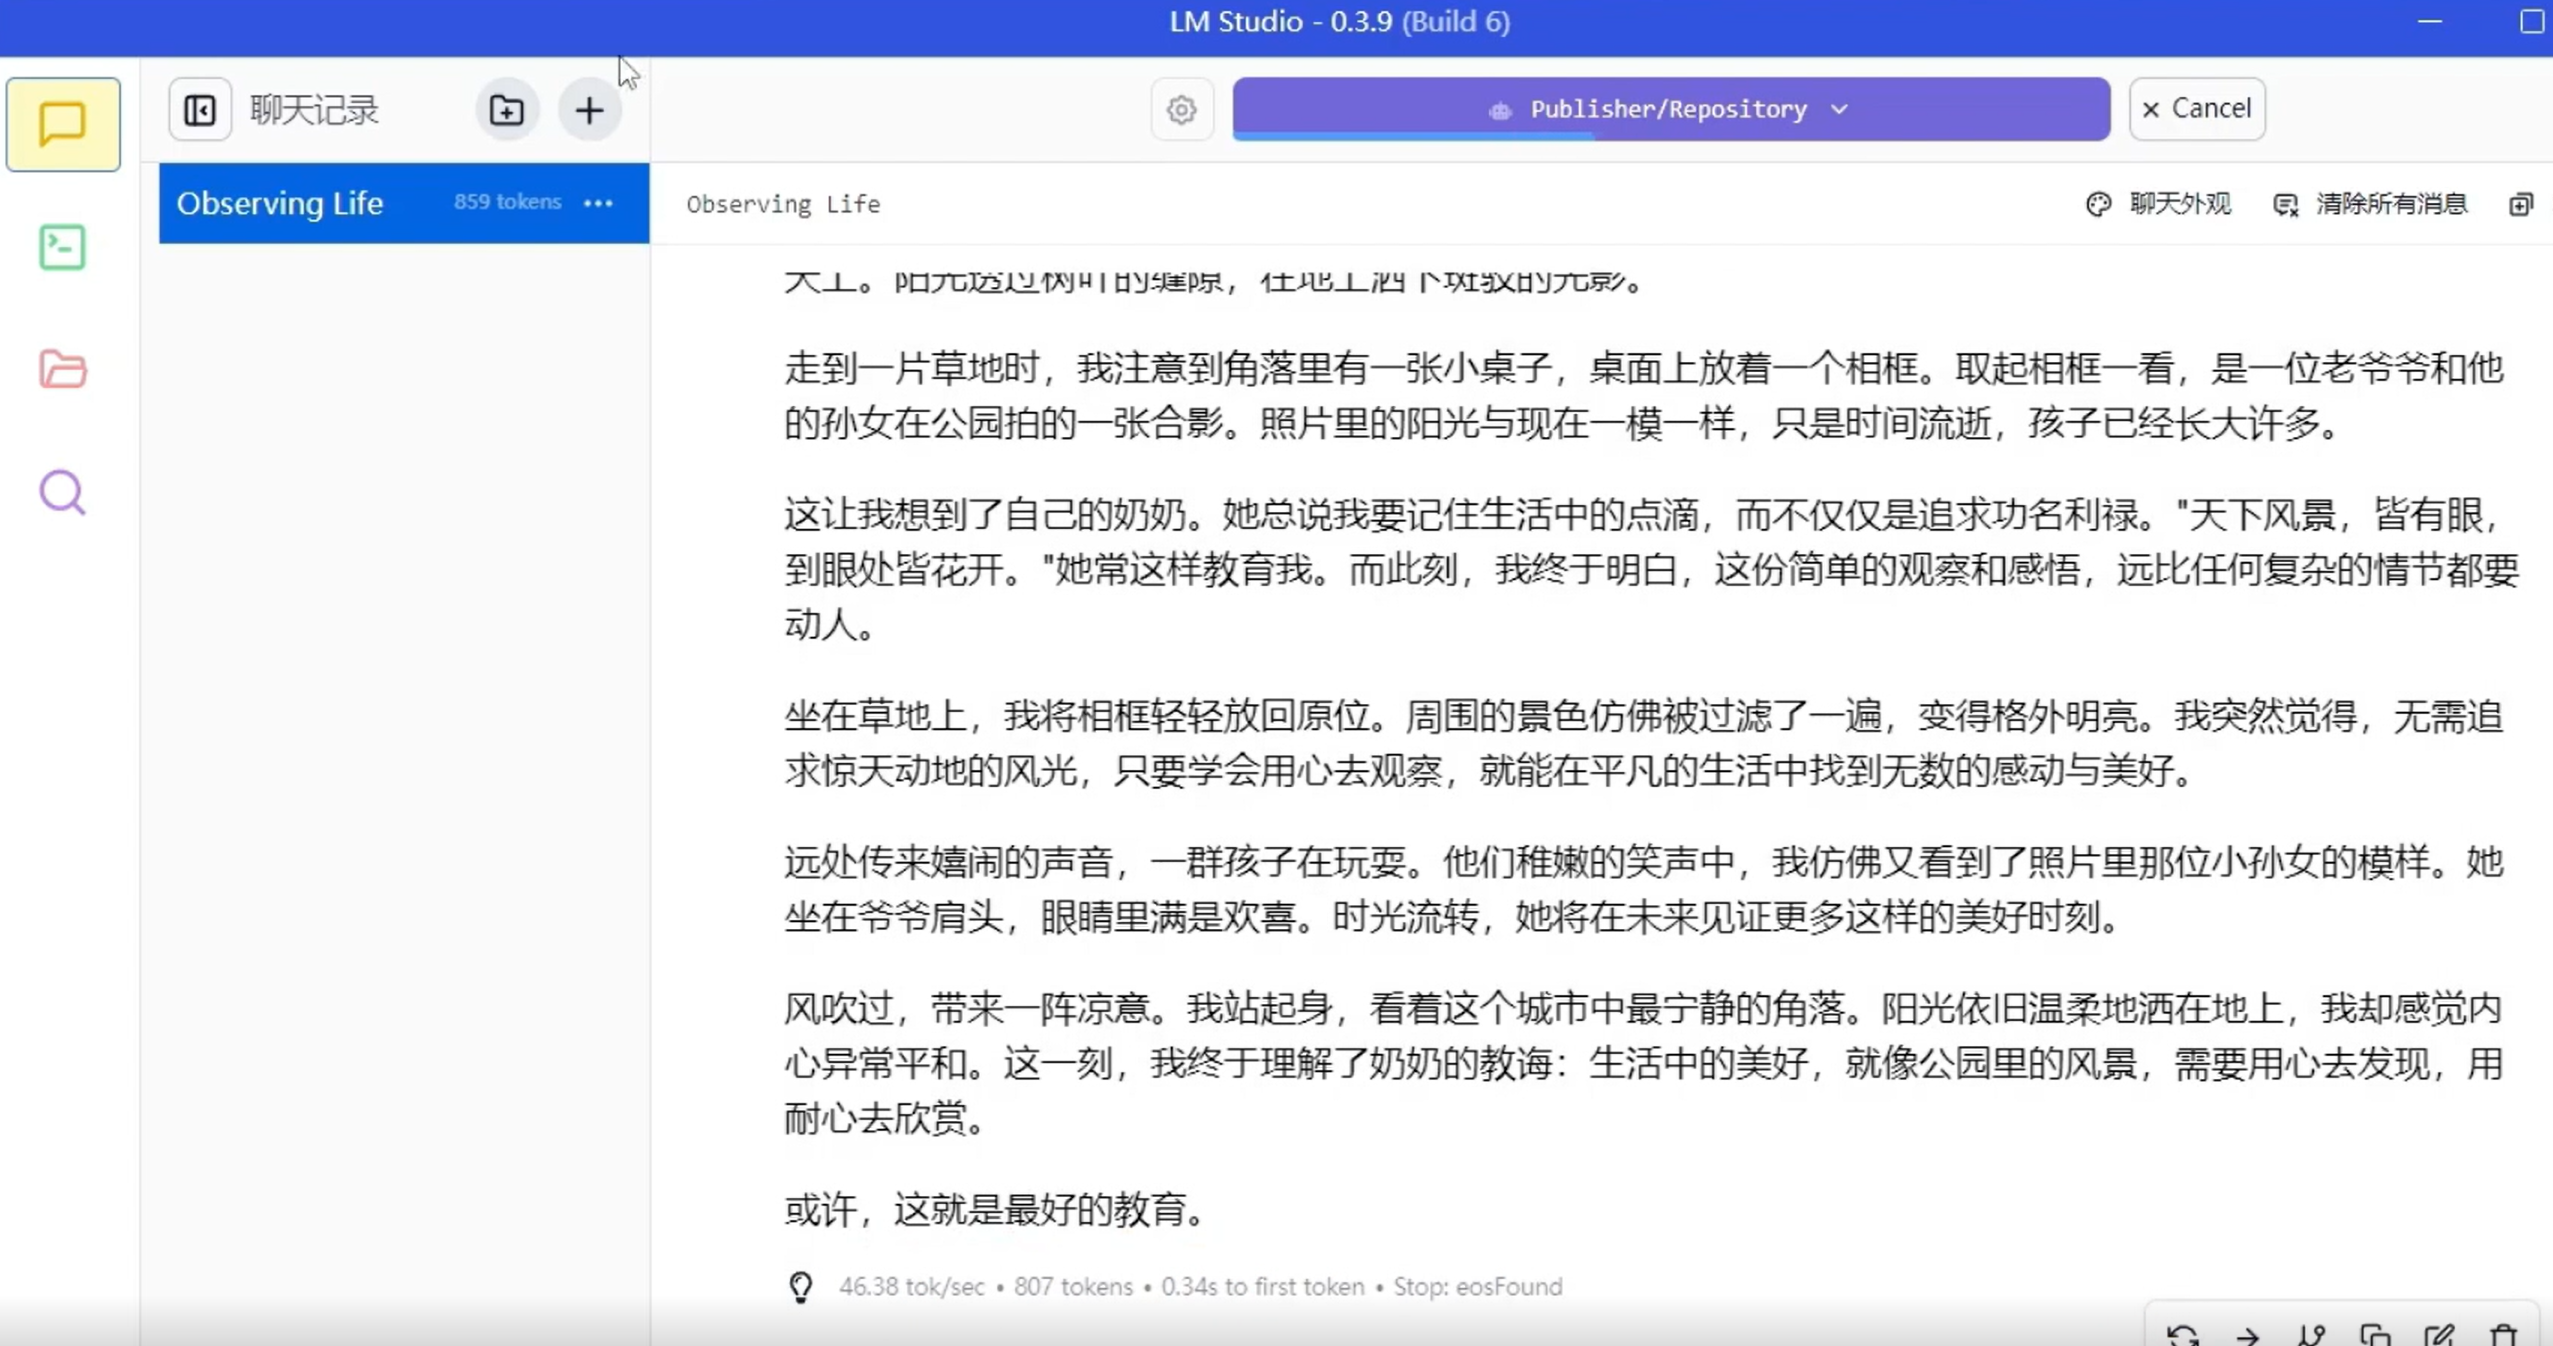Open the Developer terminal view
This screenshot has width=2553, height=1346.
point(62,247)
